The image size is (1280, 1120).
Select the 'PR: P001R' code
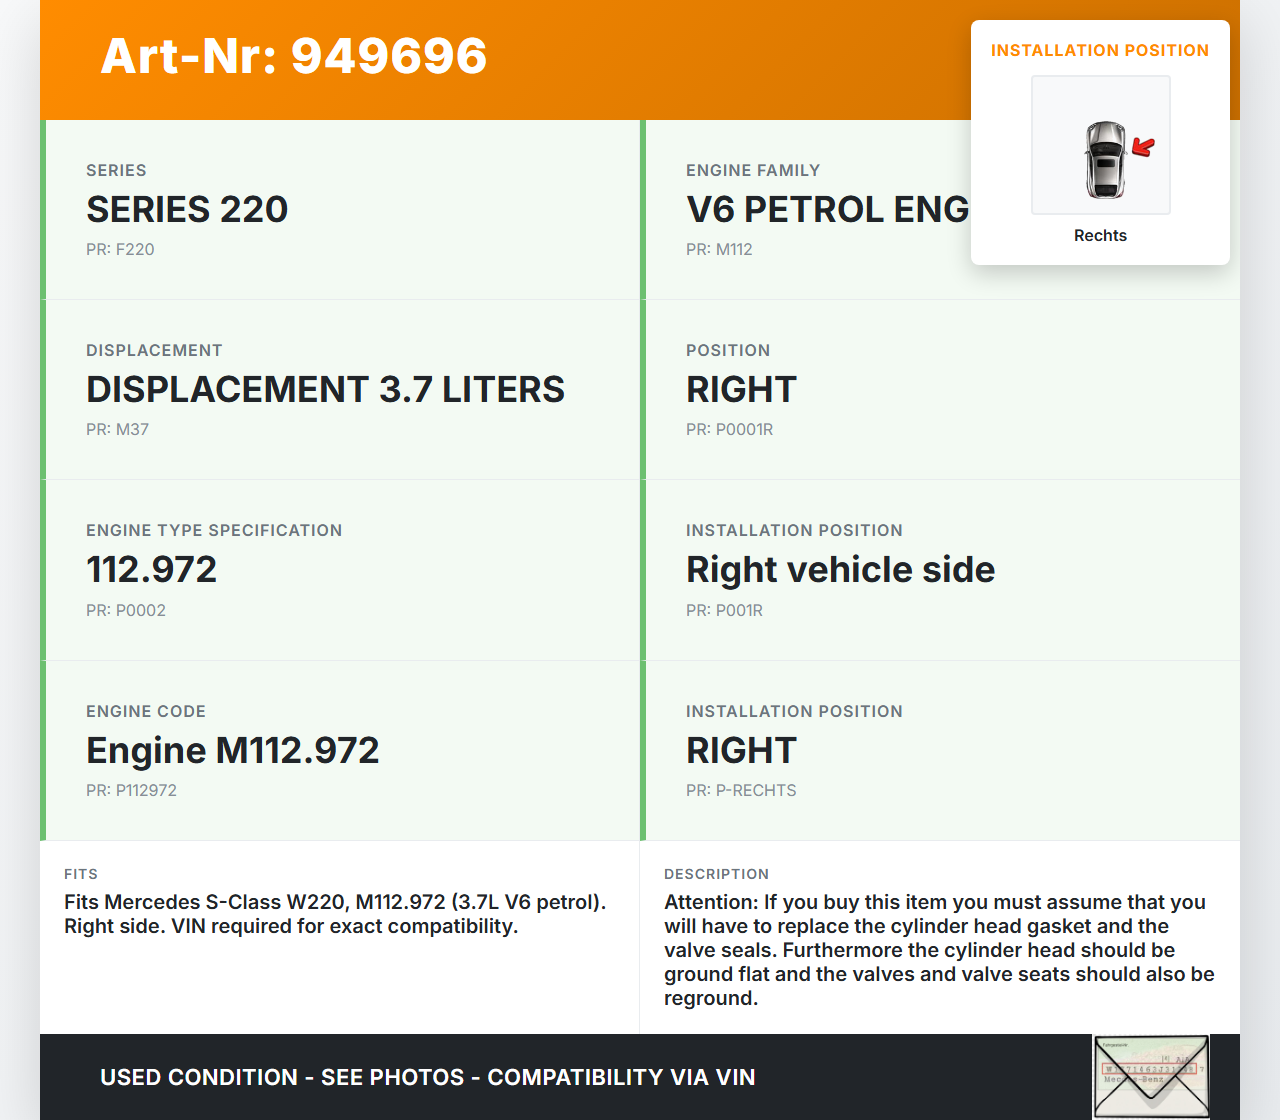pyautogui.click(x=724, y=610)
